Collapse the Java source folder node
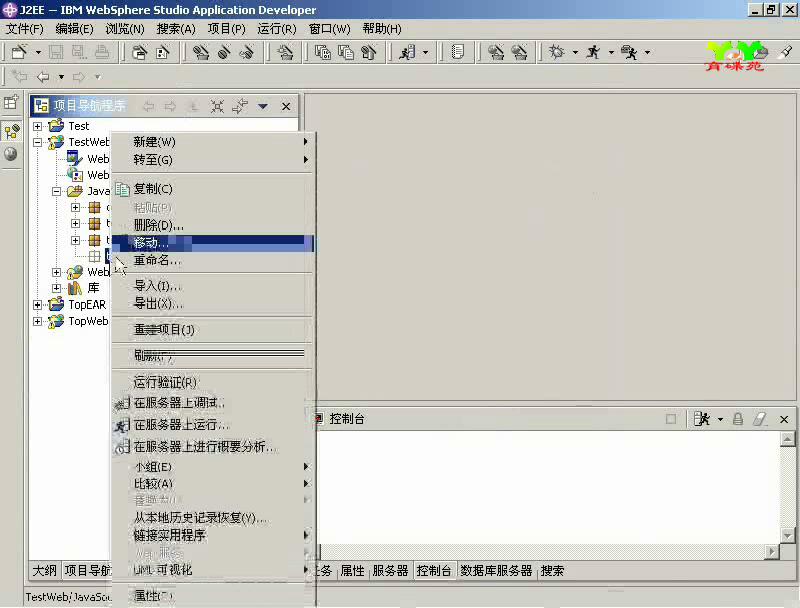The image size is (800, 608). [x=57, y=191]
